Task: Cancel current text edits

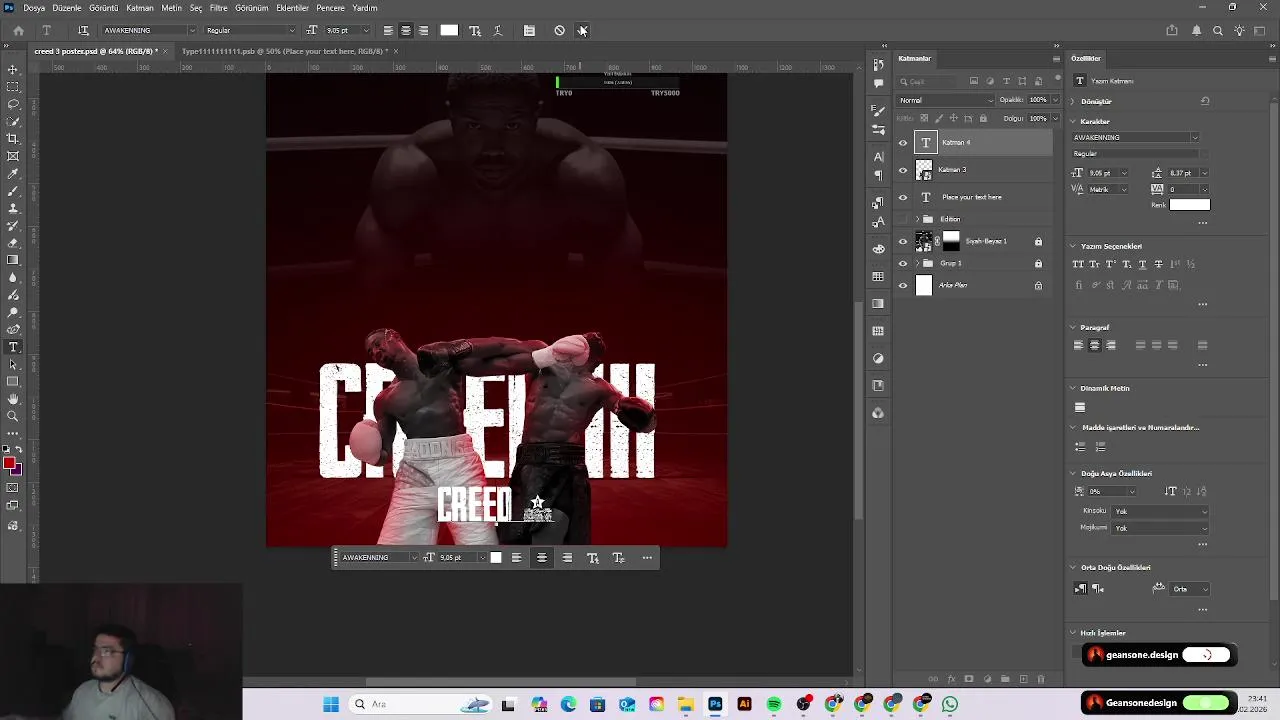Action: point(559,30)
